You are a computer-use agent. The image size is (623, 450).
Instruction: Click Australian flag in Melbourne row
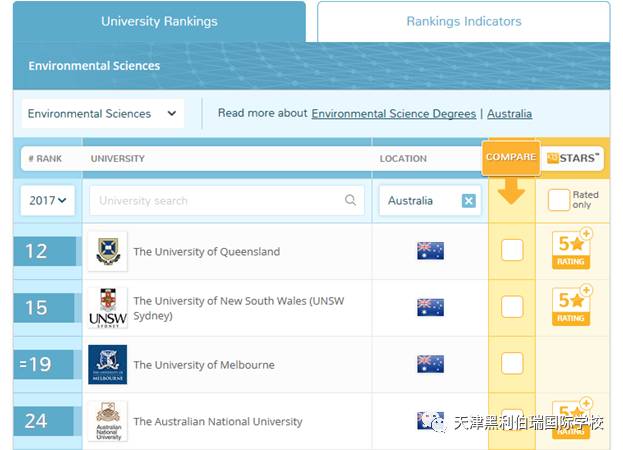pyautogui.click(x=430, y=364)
